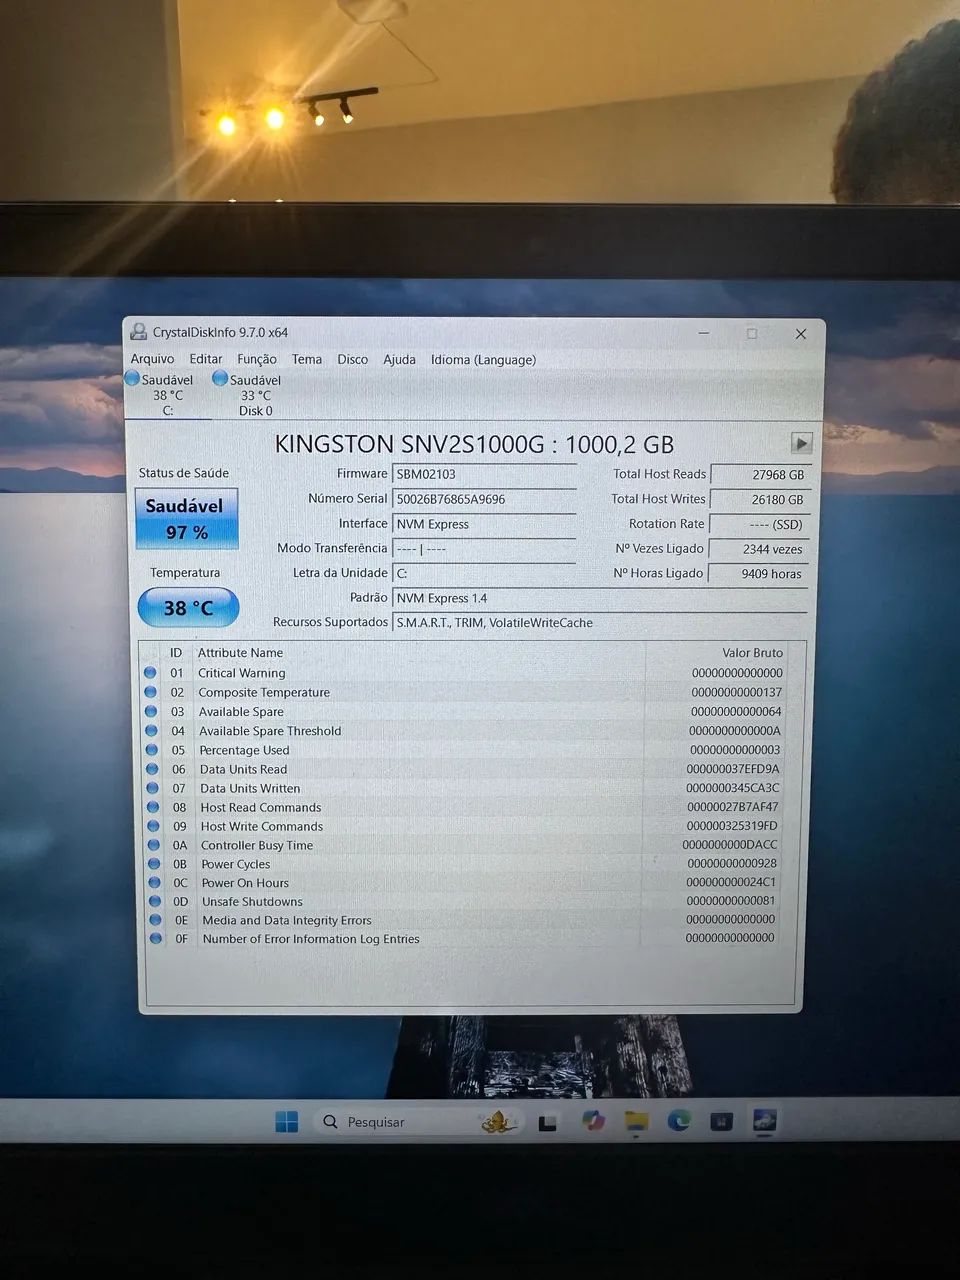Click the status dot for Available Spare
Image resolution: width=960 pixels, height=1280 pixels.
click(x=151, y=711)
